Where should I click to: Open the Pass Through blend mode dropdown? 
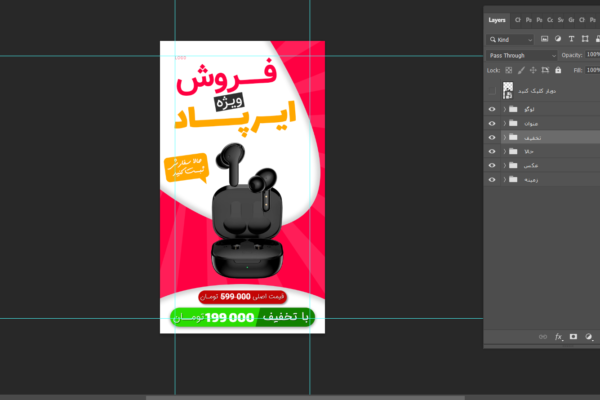521,55
